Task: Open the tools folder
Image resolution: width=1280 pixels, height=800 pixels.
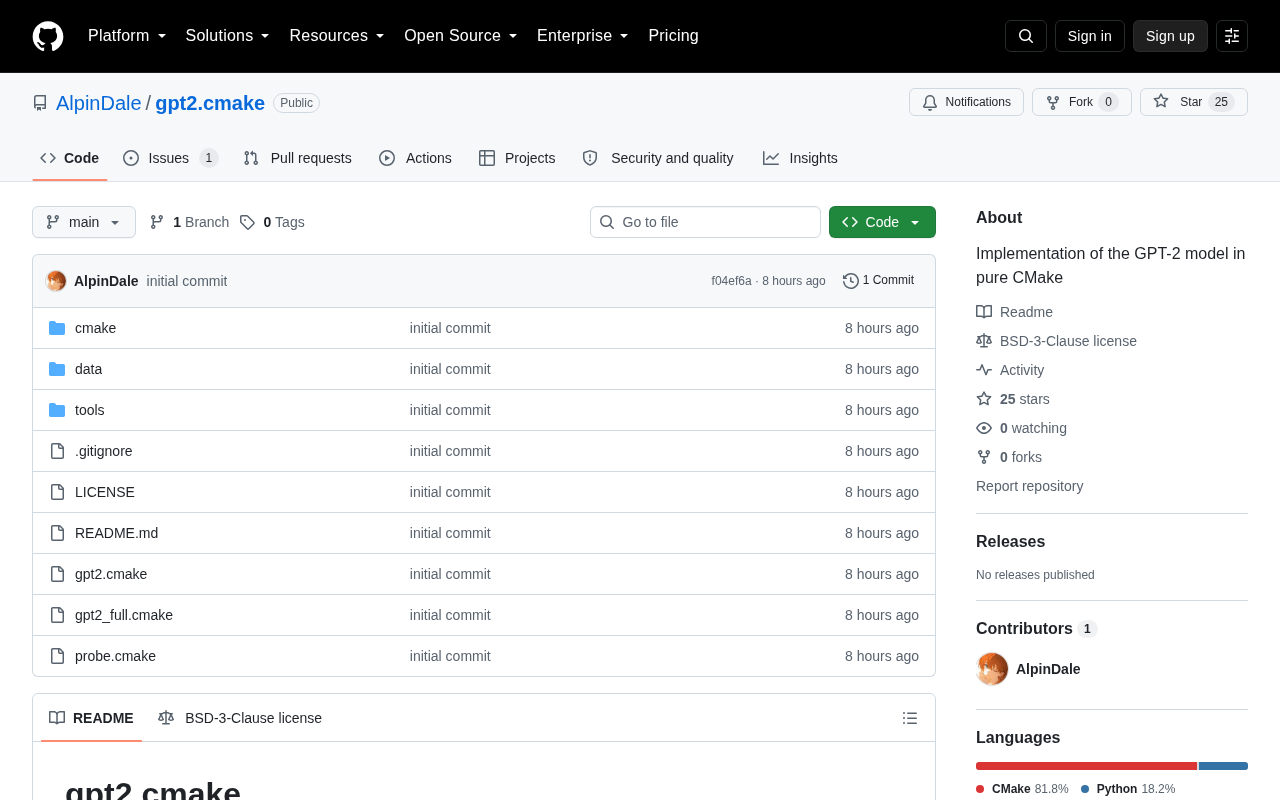Action: point(89,410)
